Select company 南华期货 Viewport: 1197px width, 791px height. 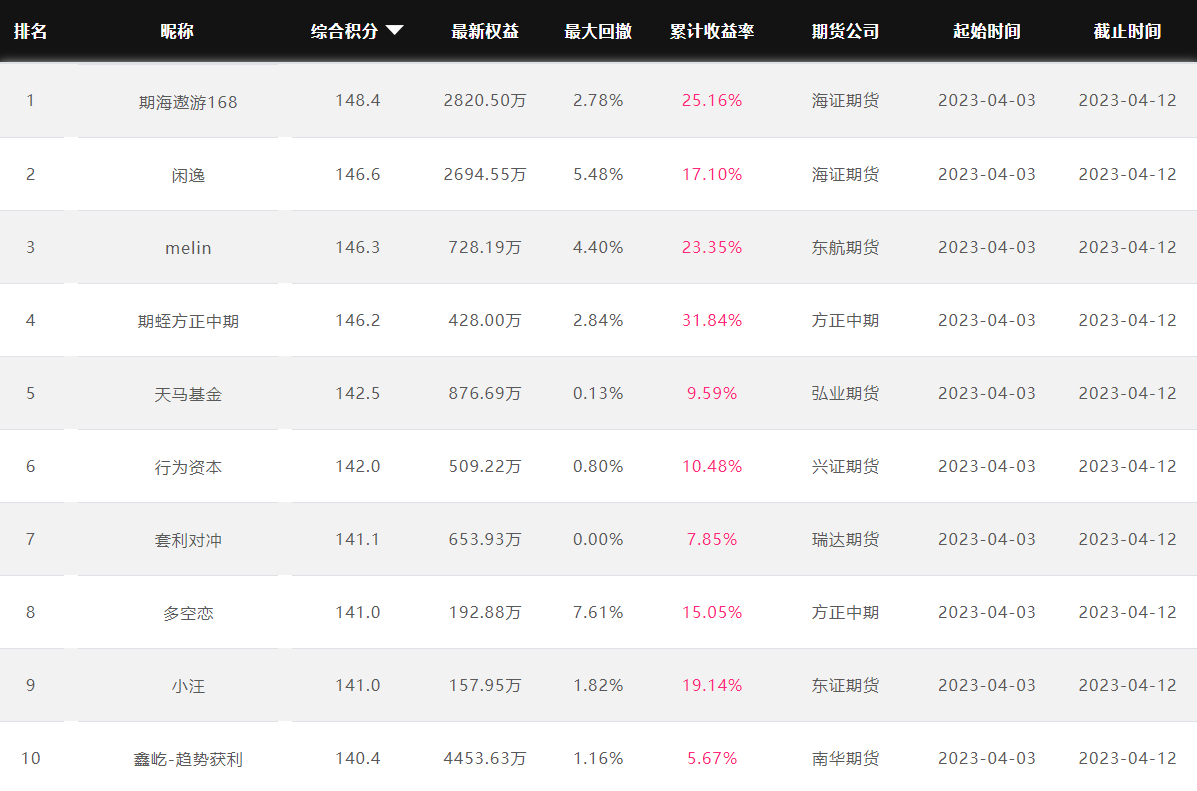845,759
